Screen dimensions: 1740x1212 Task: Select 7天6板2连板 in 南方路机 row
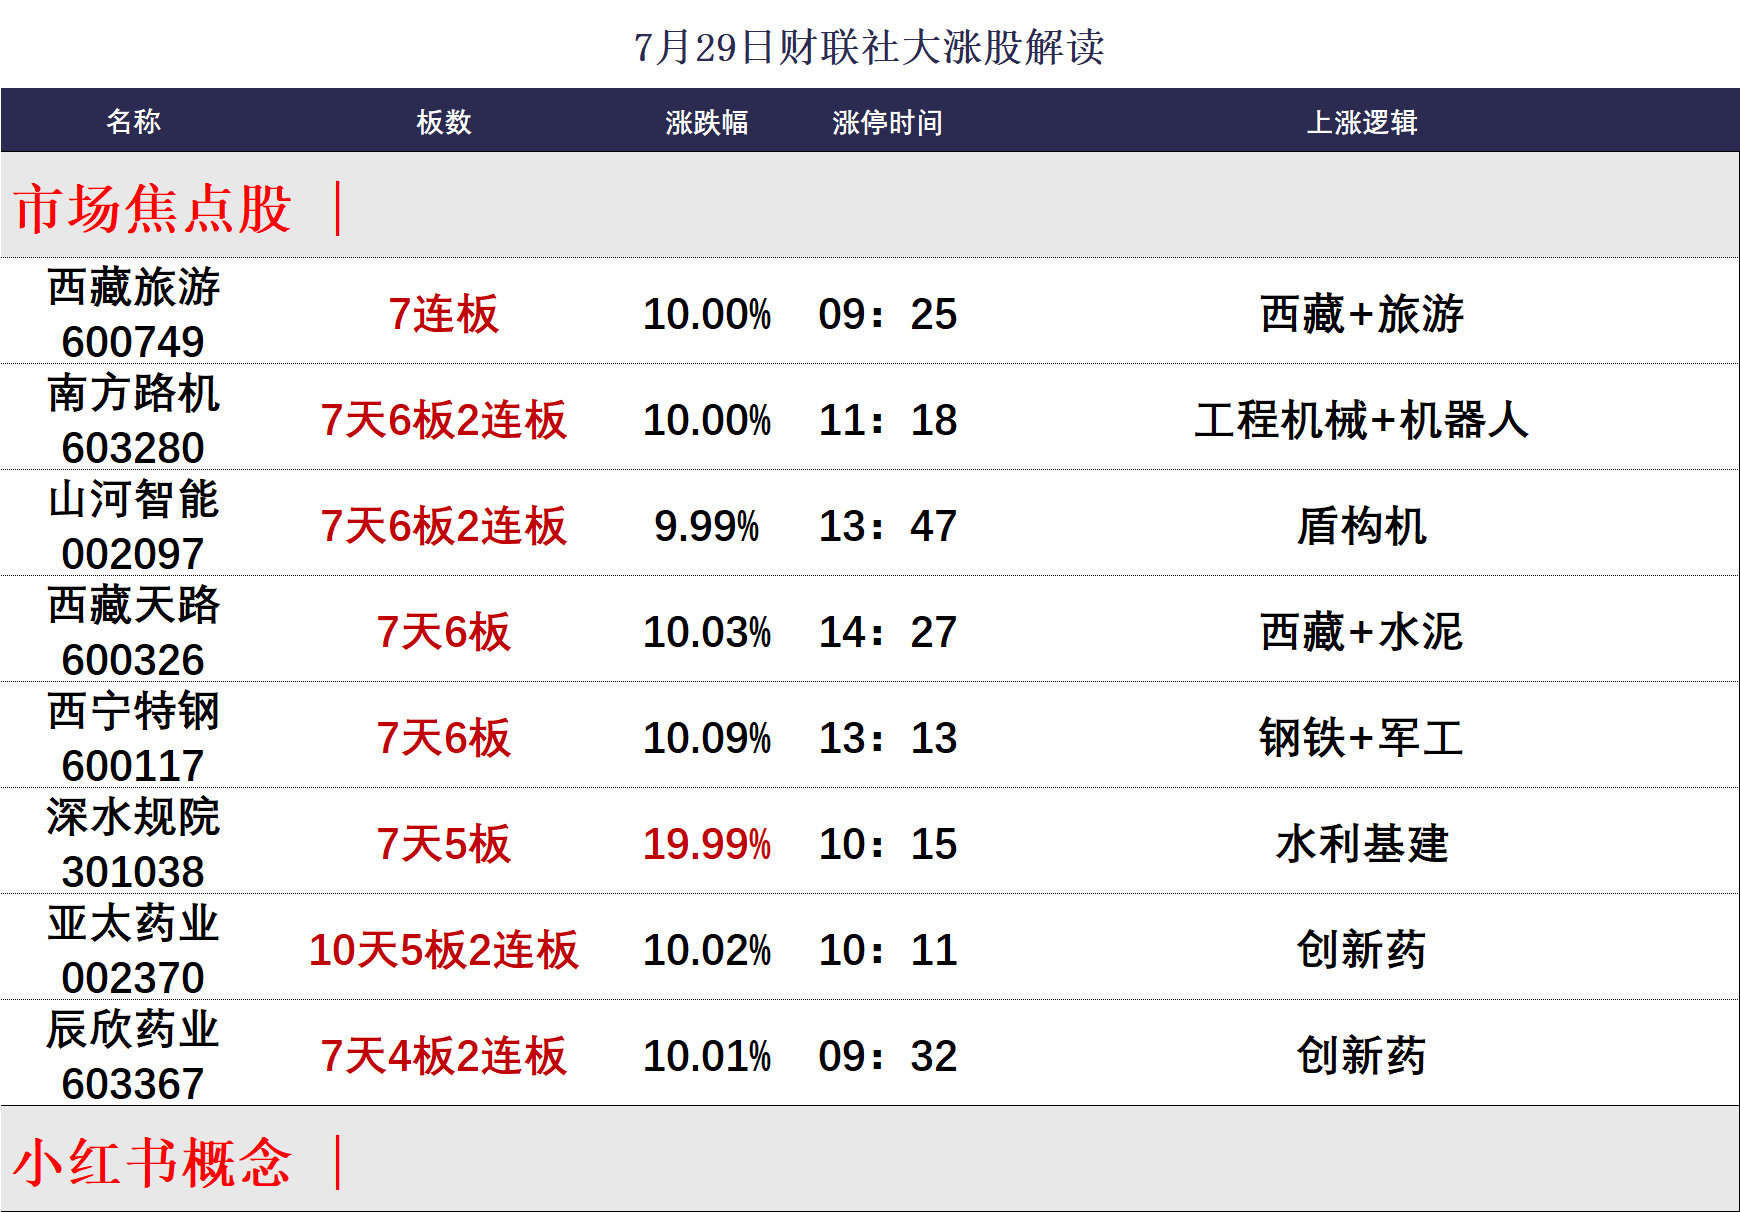click(x=444, y=420)
